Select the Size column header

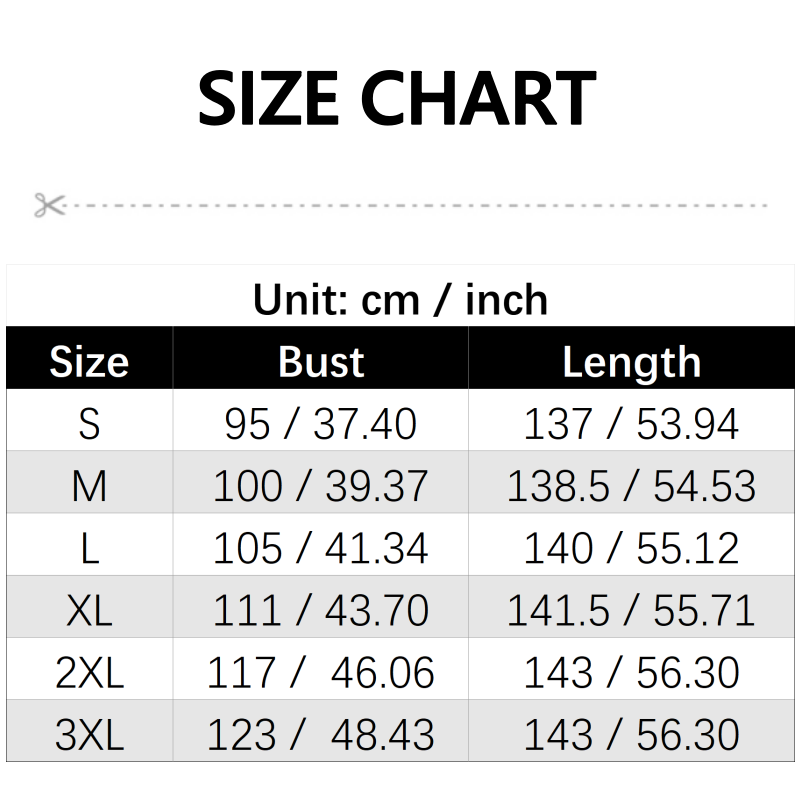coord(89,361)
